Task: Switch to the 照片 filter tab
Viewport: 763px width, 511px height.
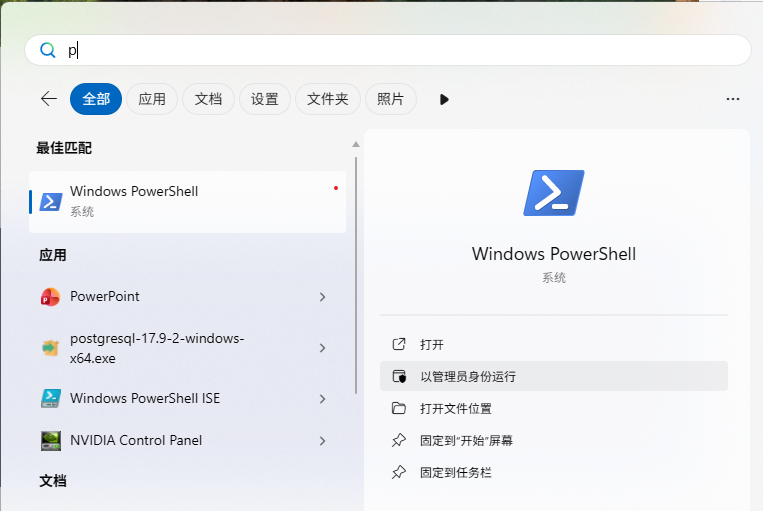Action: 390,99
